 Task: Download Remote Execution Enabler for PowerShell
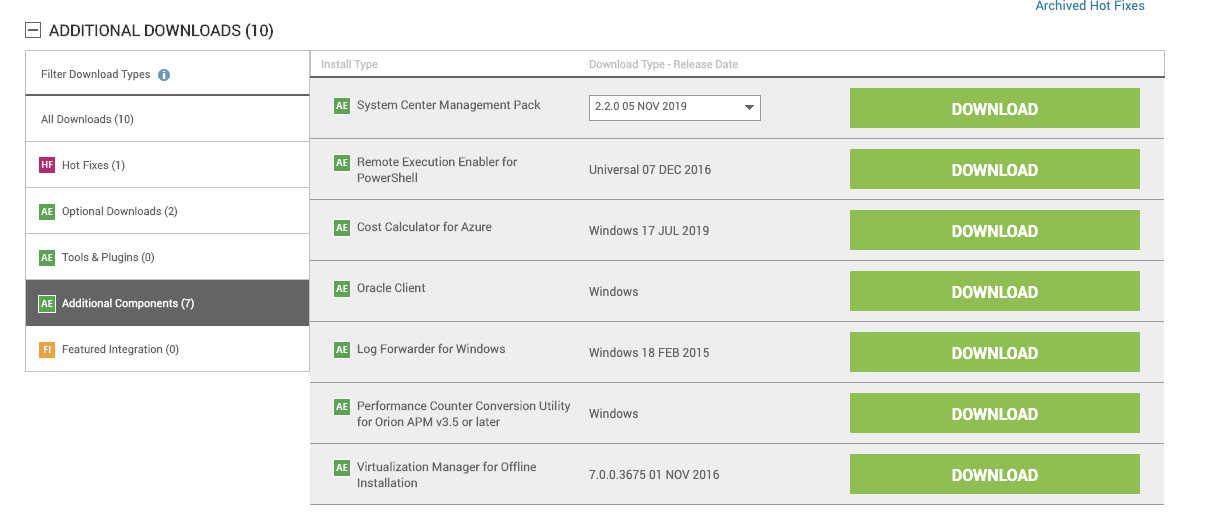point(994,170)
